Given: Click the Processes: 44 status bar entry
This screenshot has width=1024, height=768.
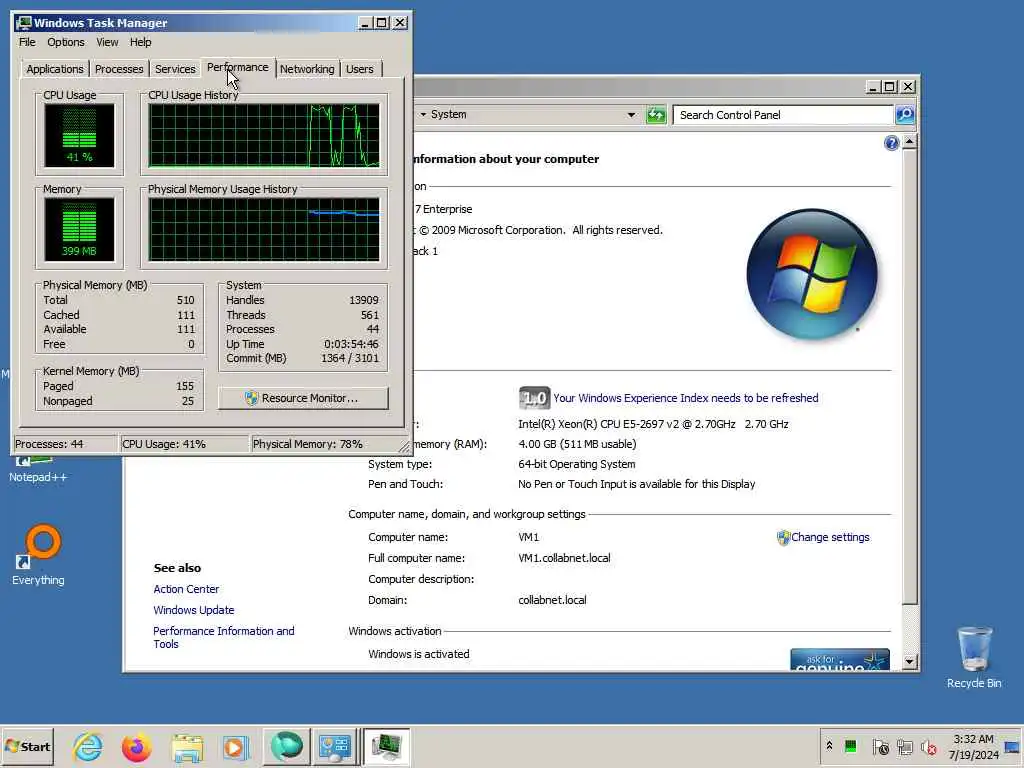Looking at the screenshot, I should pos(65,444).
